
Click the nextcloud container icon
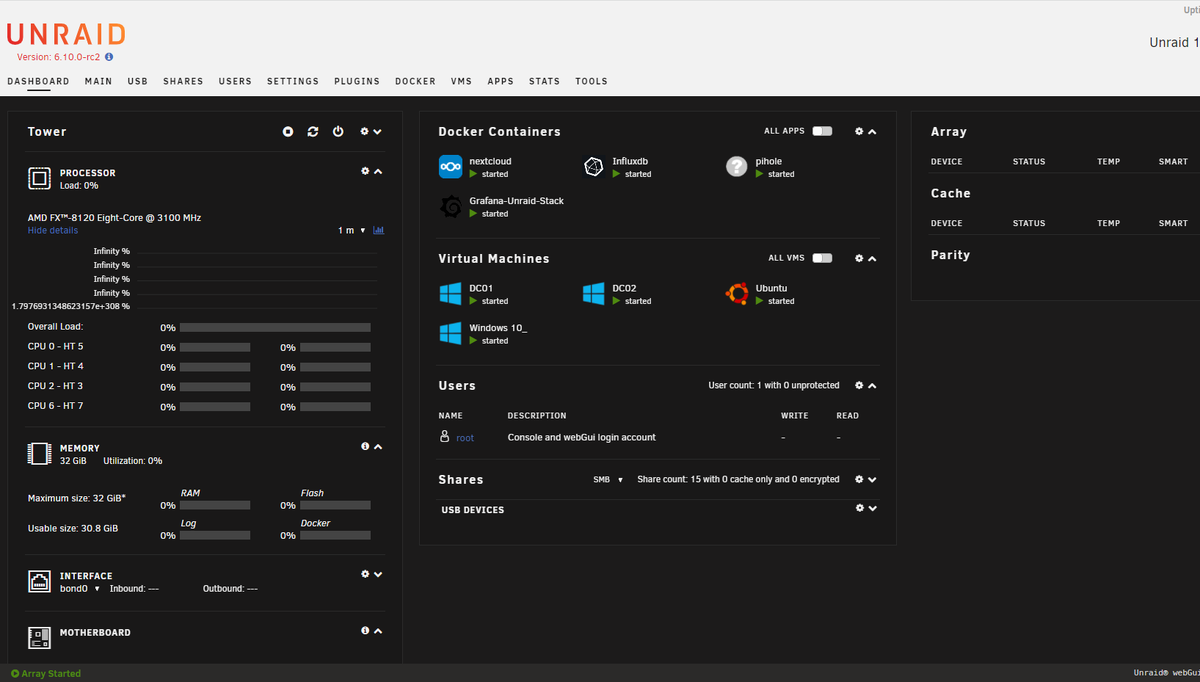click(x=450, y=167)
